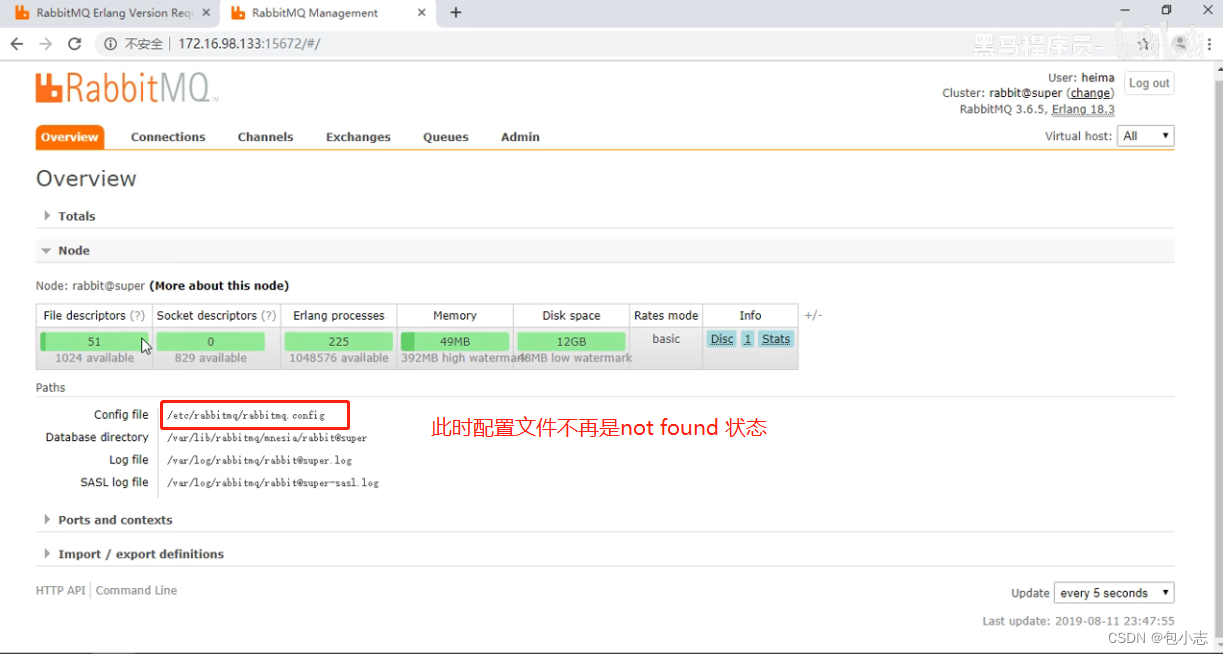Screen dimensions: 1223x654
Task: Click the cluster change link
Action: tap(1090, 93)
